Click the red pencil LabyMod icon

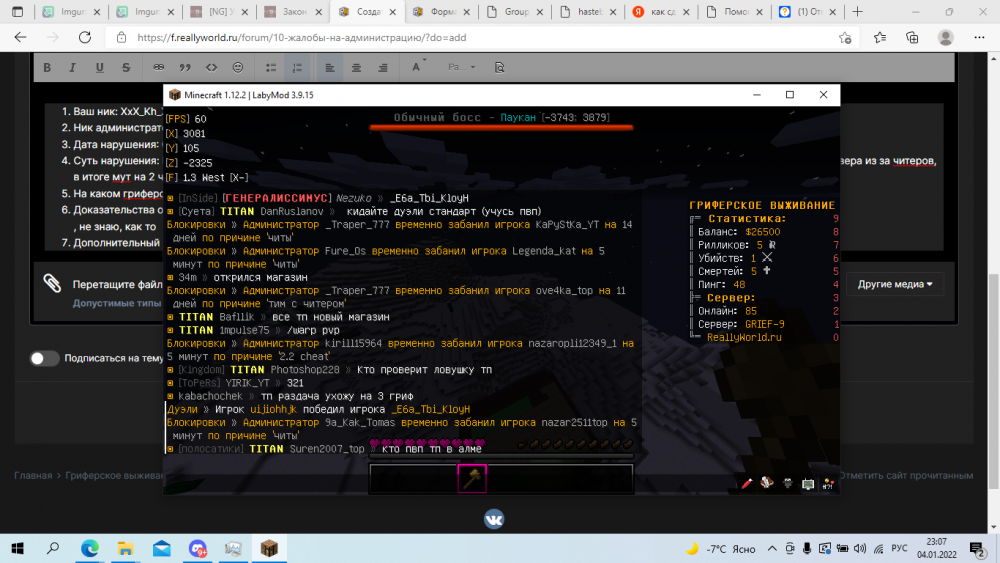click(x=746, y=483)
